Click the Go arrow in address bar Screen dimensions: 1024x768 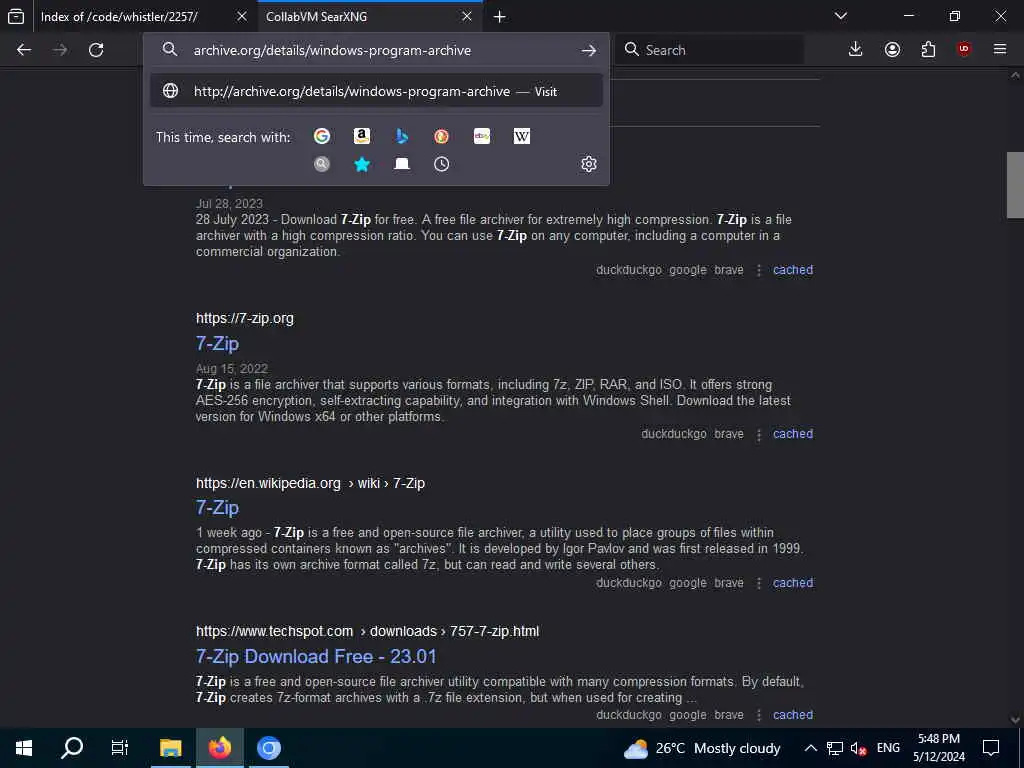[x=588, y=50]
